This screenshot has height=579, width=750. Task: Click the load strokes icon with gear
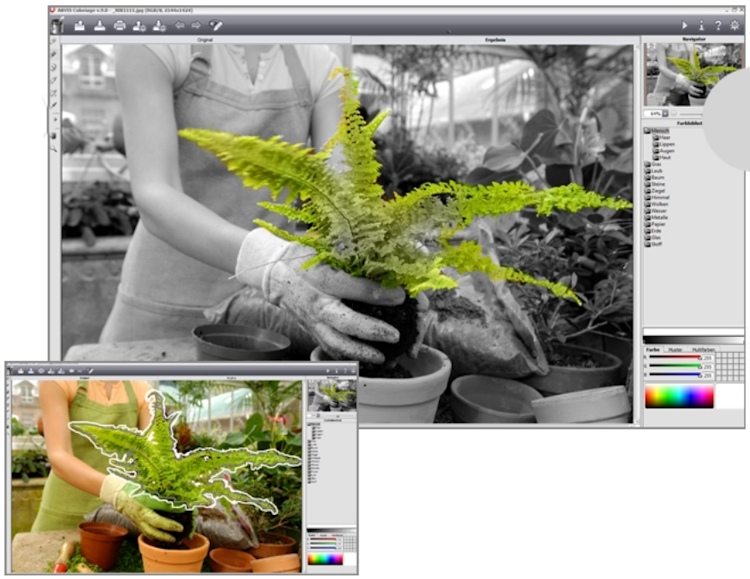[139, 26]
